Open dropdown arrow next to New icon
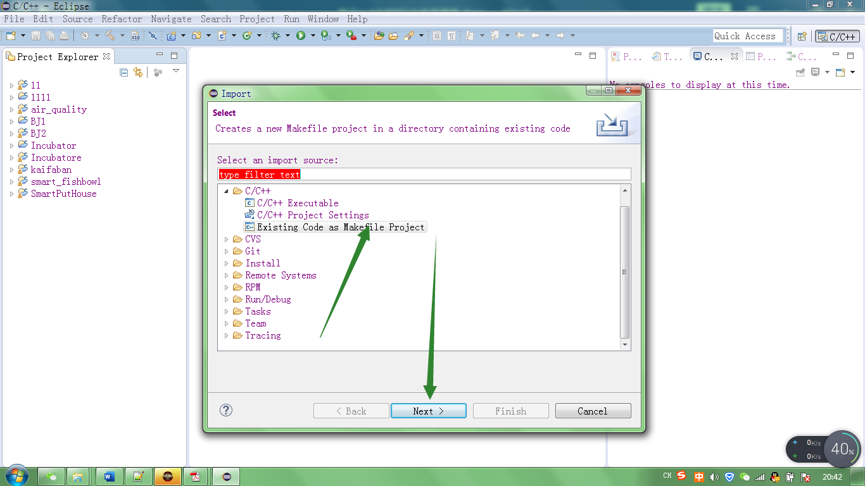This screenshot has height=486, width=865. (x=23, y=36)
